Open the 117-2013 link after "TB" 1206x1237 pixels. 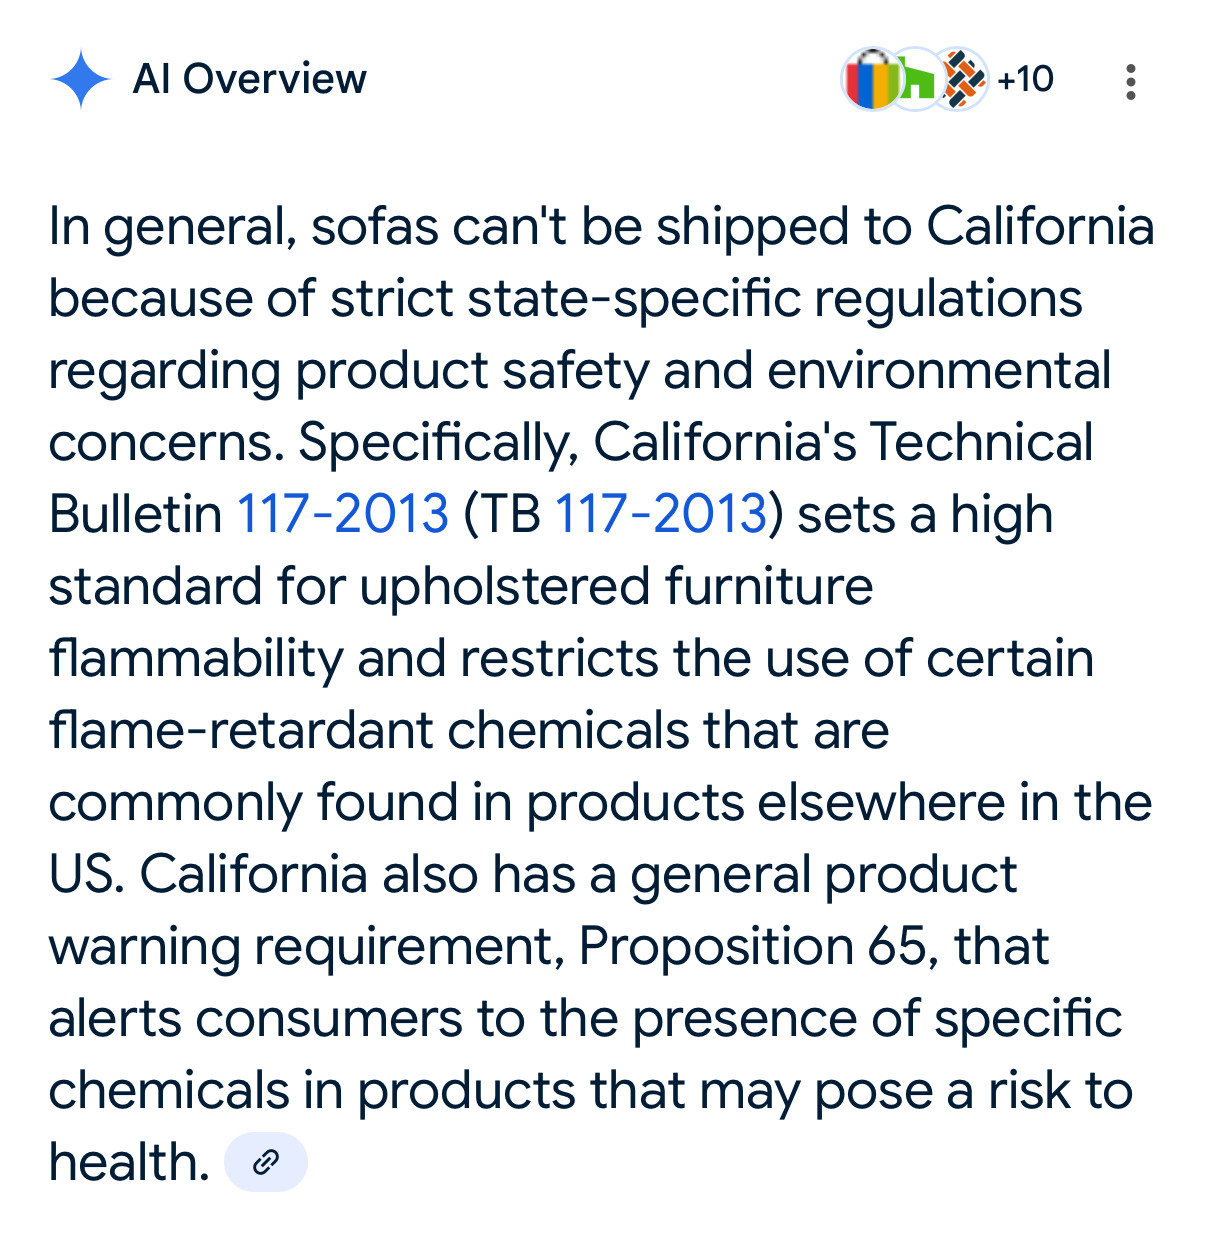tap(660, 514)
